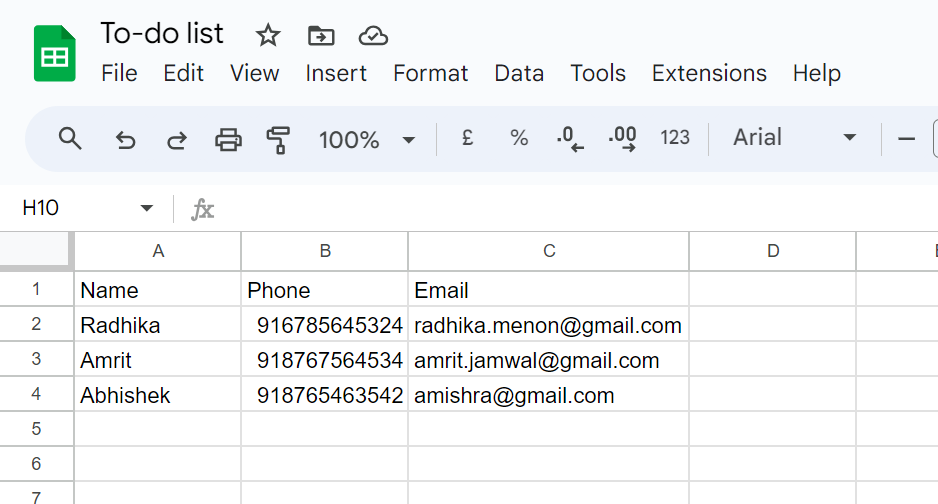Click the decrease decimal places icon
The width and height of the screenshot is (938, 504).
click(x=570, y=139)
